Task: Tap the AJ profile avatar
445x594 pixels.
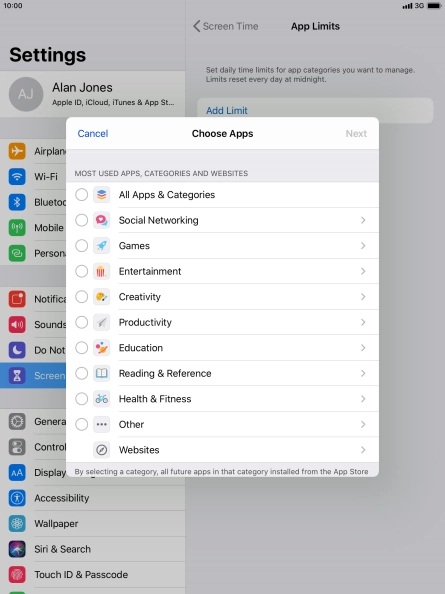Action: click(x=26, y=94)
